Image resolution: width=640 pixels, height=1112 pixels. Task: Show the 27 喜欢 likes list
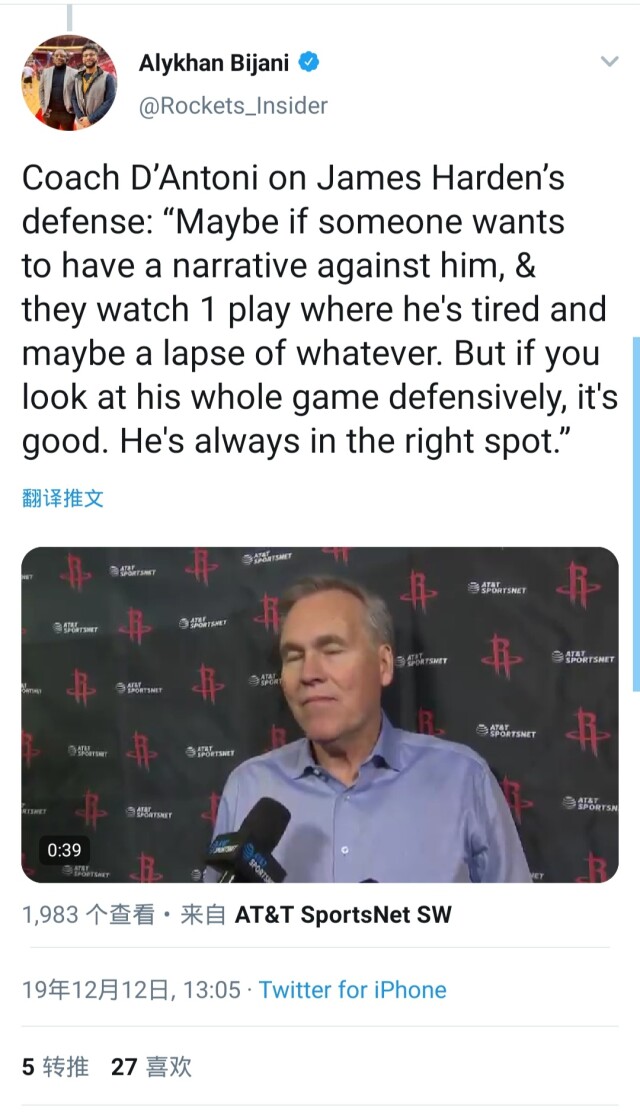[x=151, y=1066]
